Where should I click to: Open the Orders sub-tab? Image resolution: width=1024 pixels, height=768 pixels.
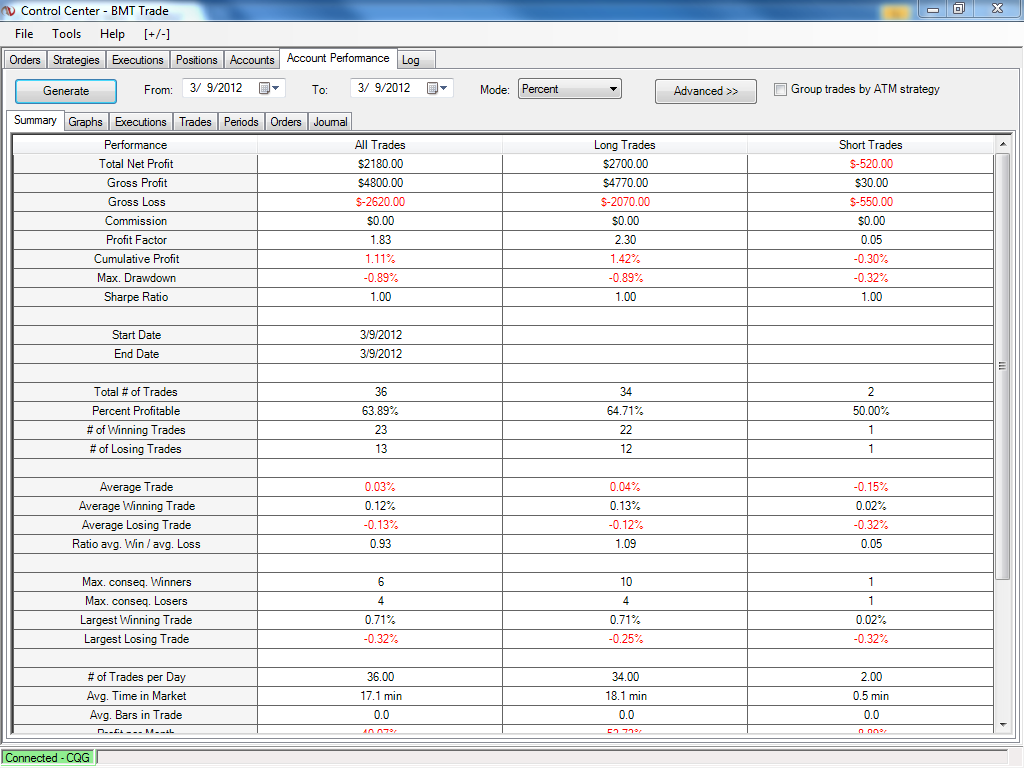(x=286, y=121)
